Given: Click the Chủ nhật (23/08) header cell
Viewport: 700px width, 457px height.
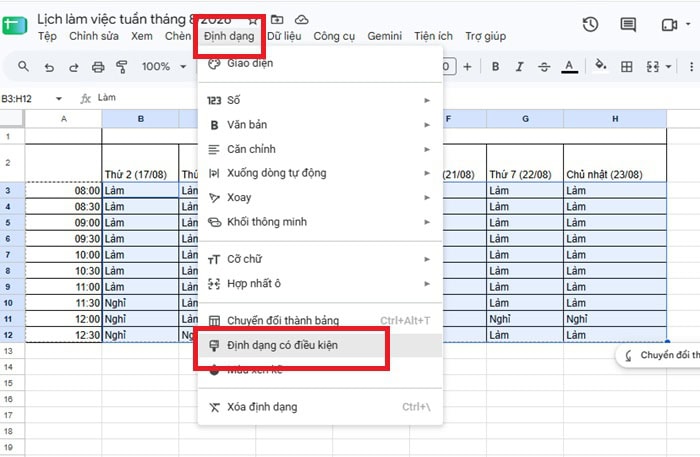Looking at the screenshot, I should click(x=615, y=163).
